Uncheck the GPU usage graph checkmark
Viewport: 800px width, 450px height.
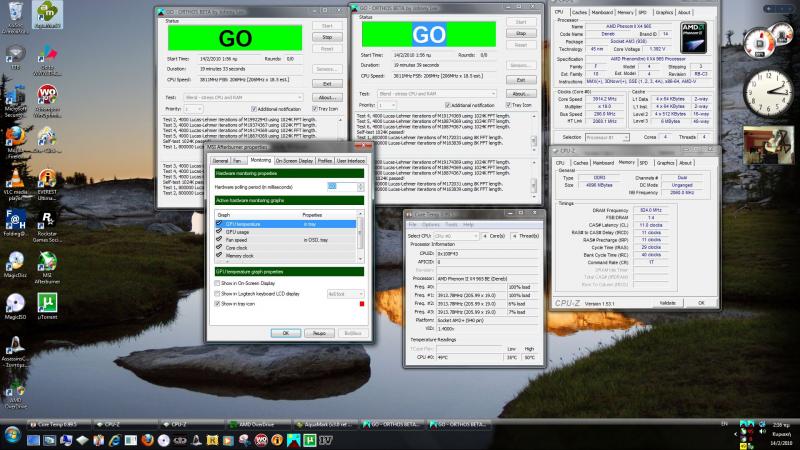tap(219, 232)
